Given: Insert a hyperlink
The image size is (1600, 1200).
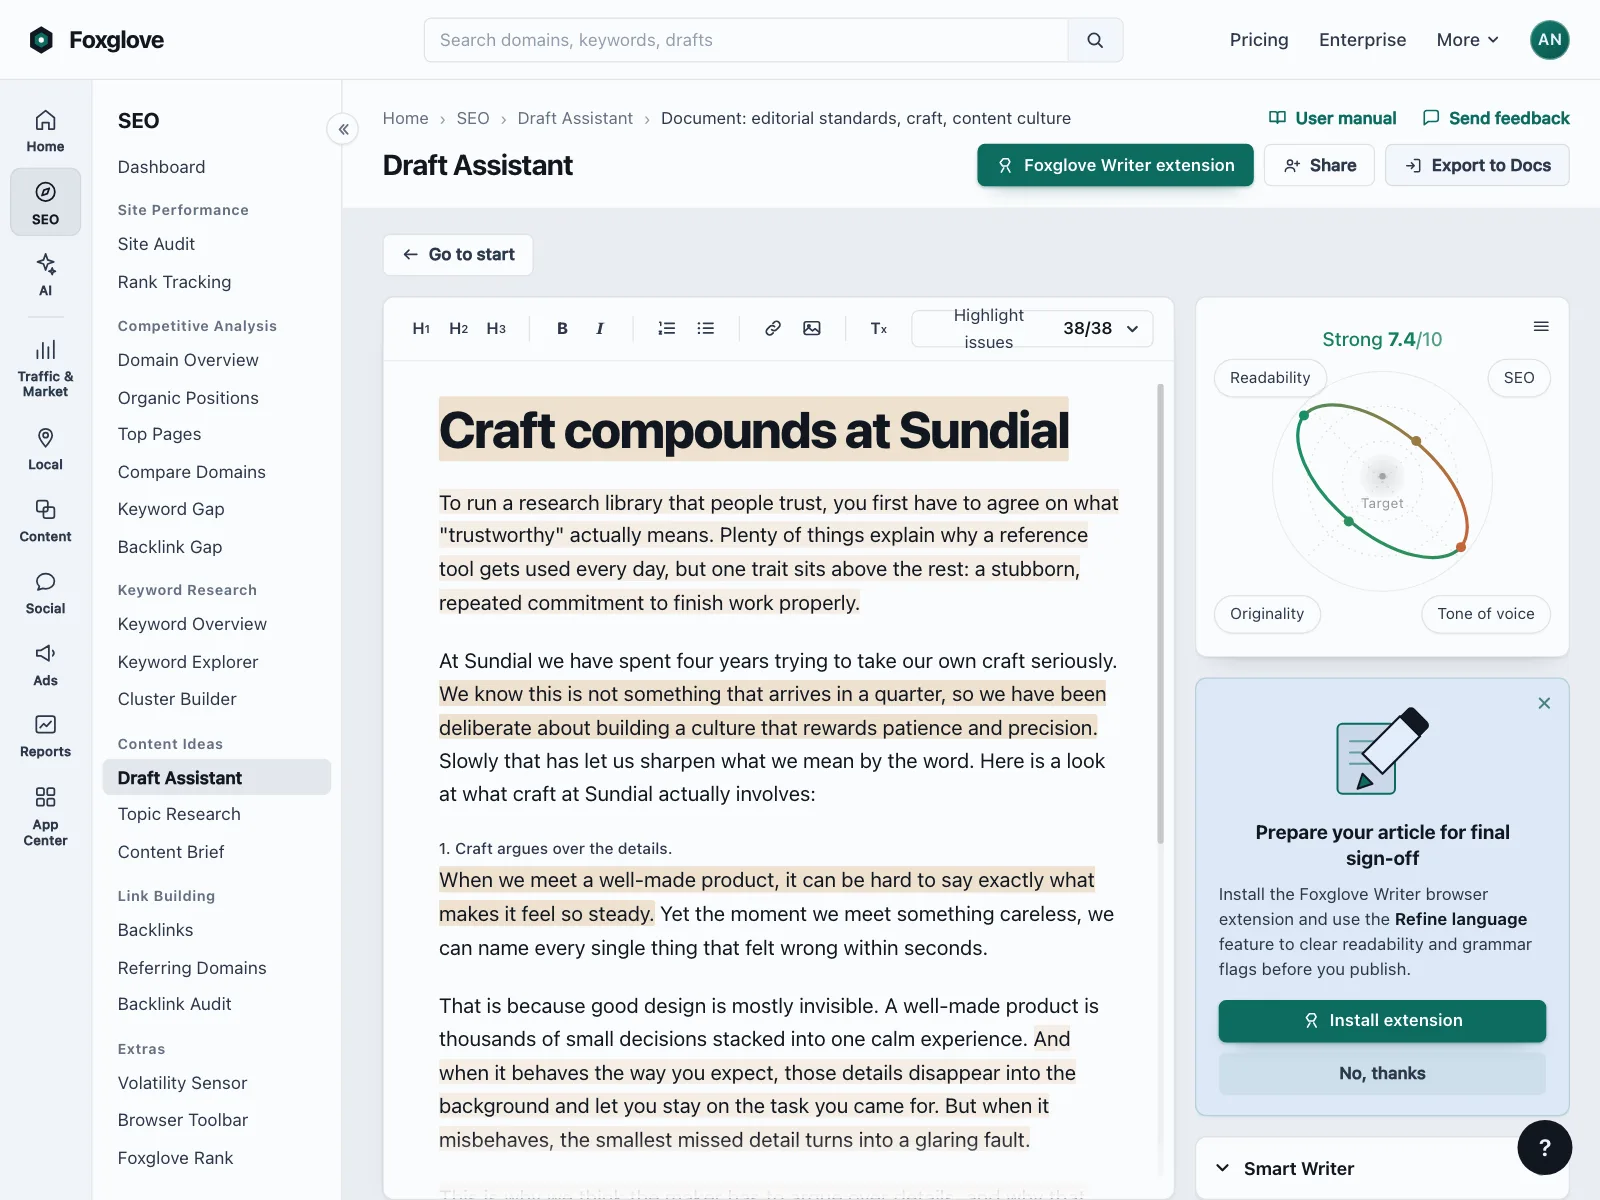Looking at the screenshot, I should [x=773, y=328].
